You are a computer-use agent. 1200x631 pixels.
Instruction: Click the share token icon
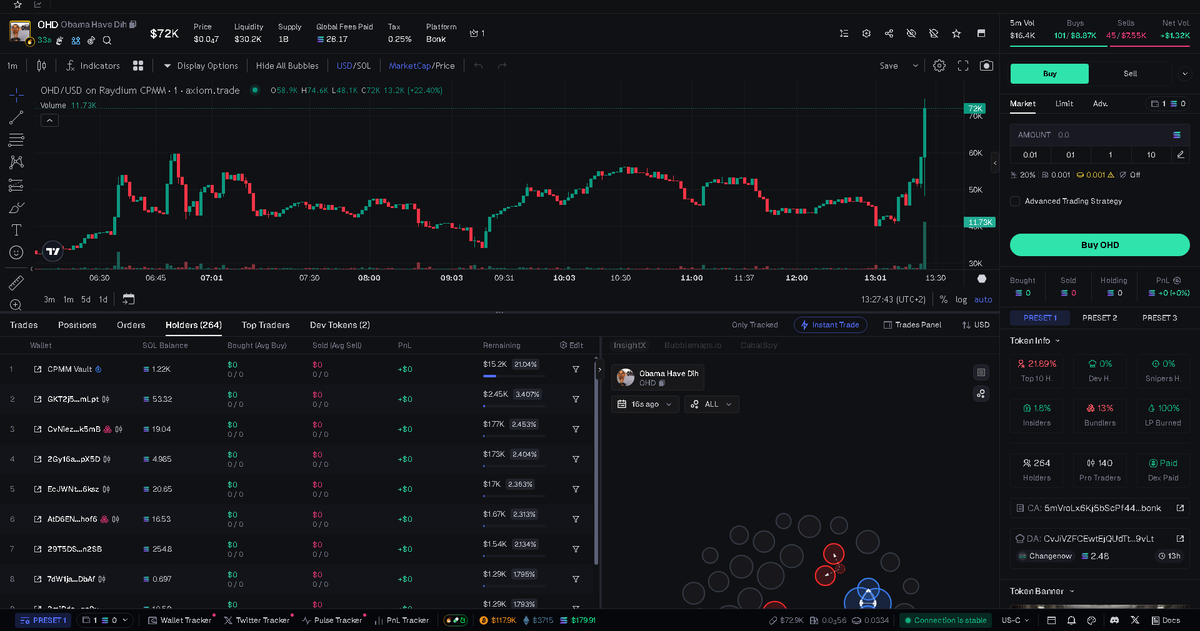[889, 33]
